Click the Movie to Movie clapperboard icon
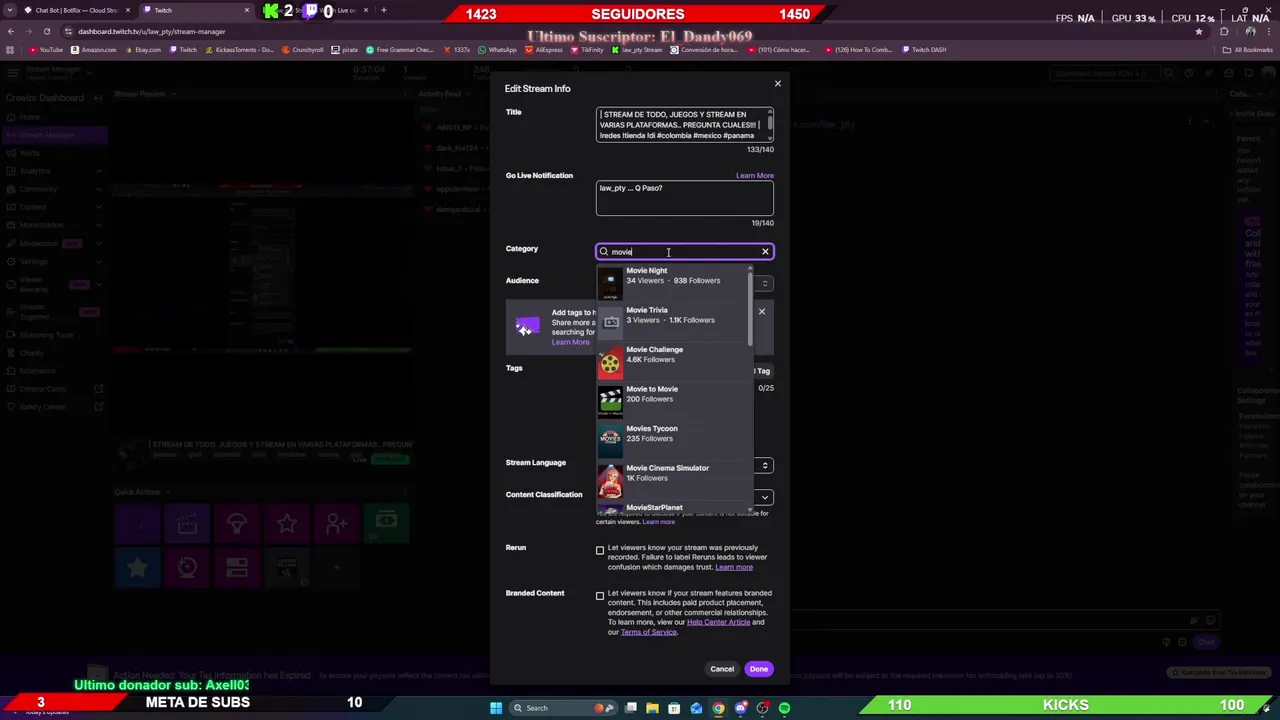Screen dimensions: 1280x720 (610, 401)
